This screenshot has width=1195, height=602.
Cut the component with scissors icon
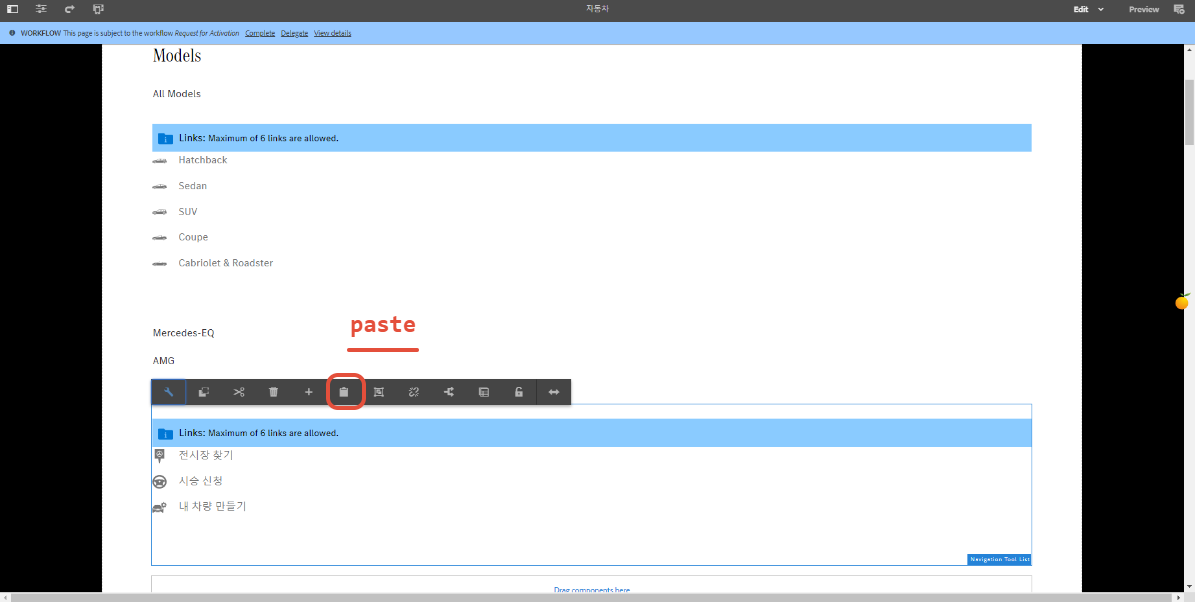[239, 392]
